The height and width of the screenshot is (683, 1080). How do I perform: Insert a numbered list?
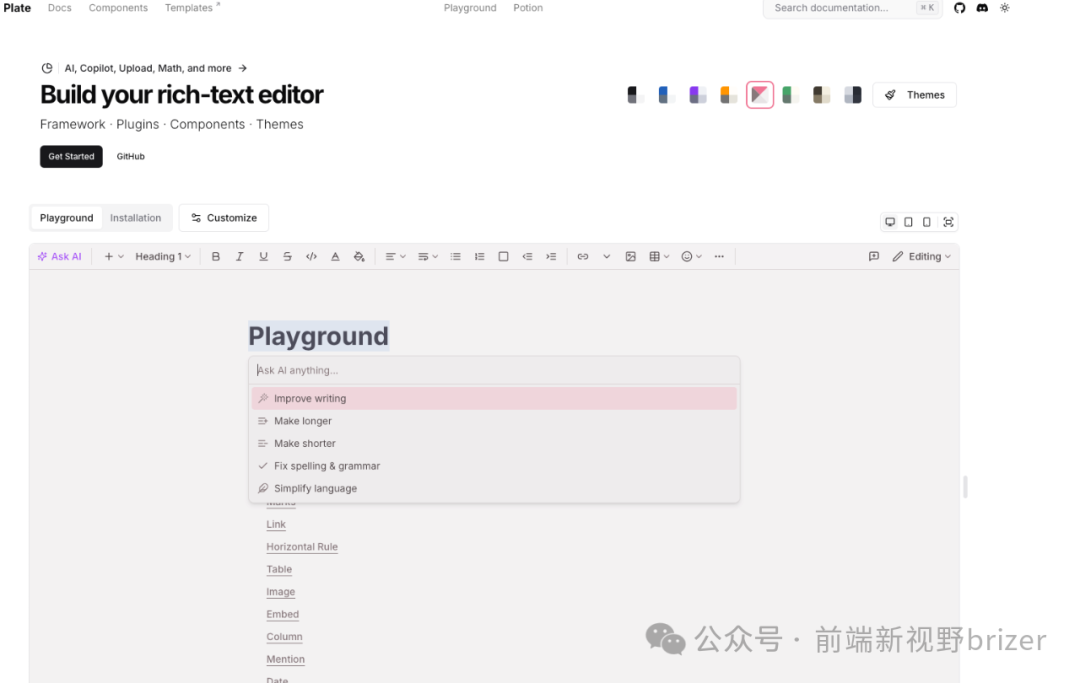(479, 256)
